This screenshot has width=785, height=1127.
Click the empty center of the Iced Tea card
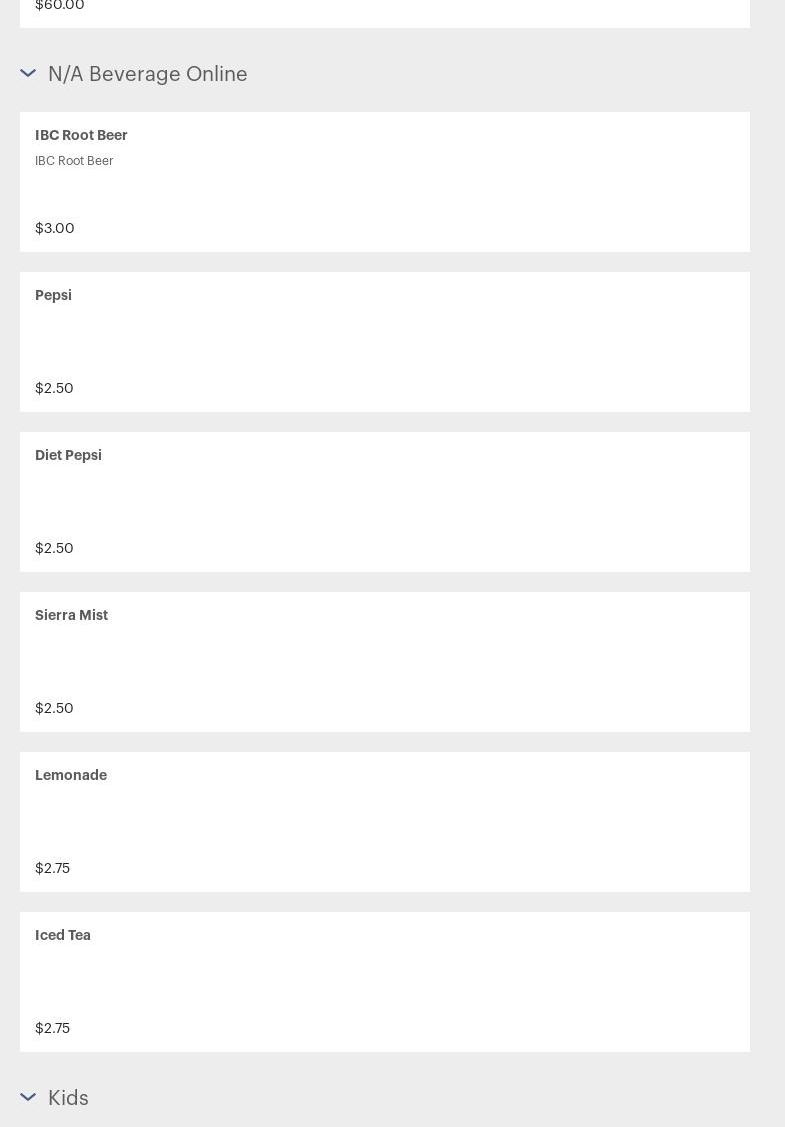tap(385, 982)
